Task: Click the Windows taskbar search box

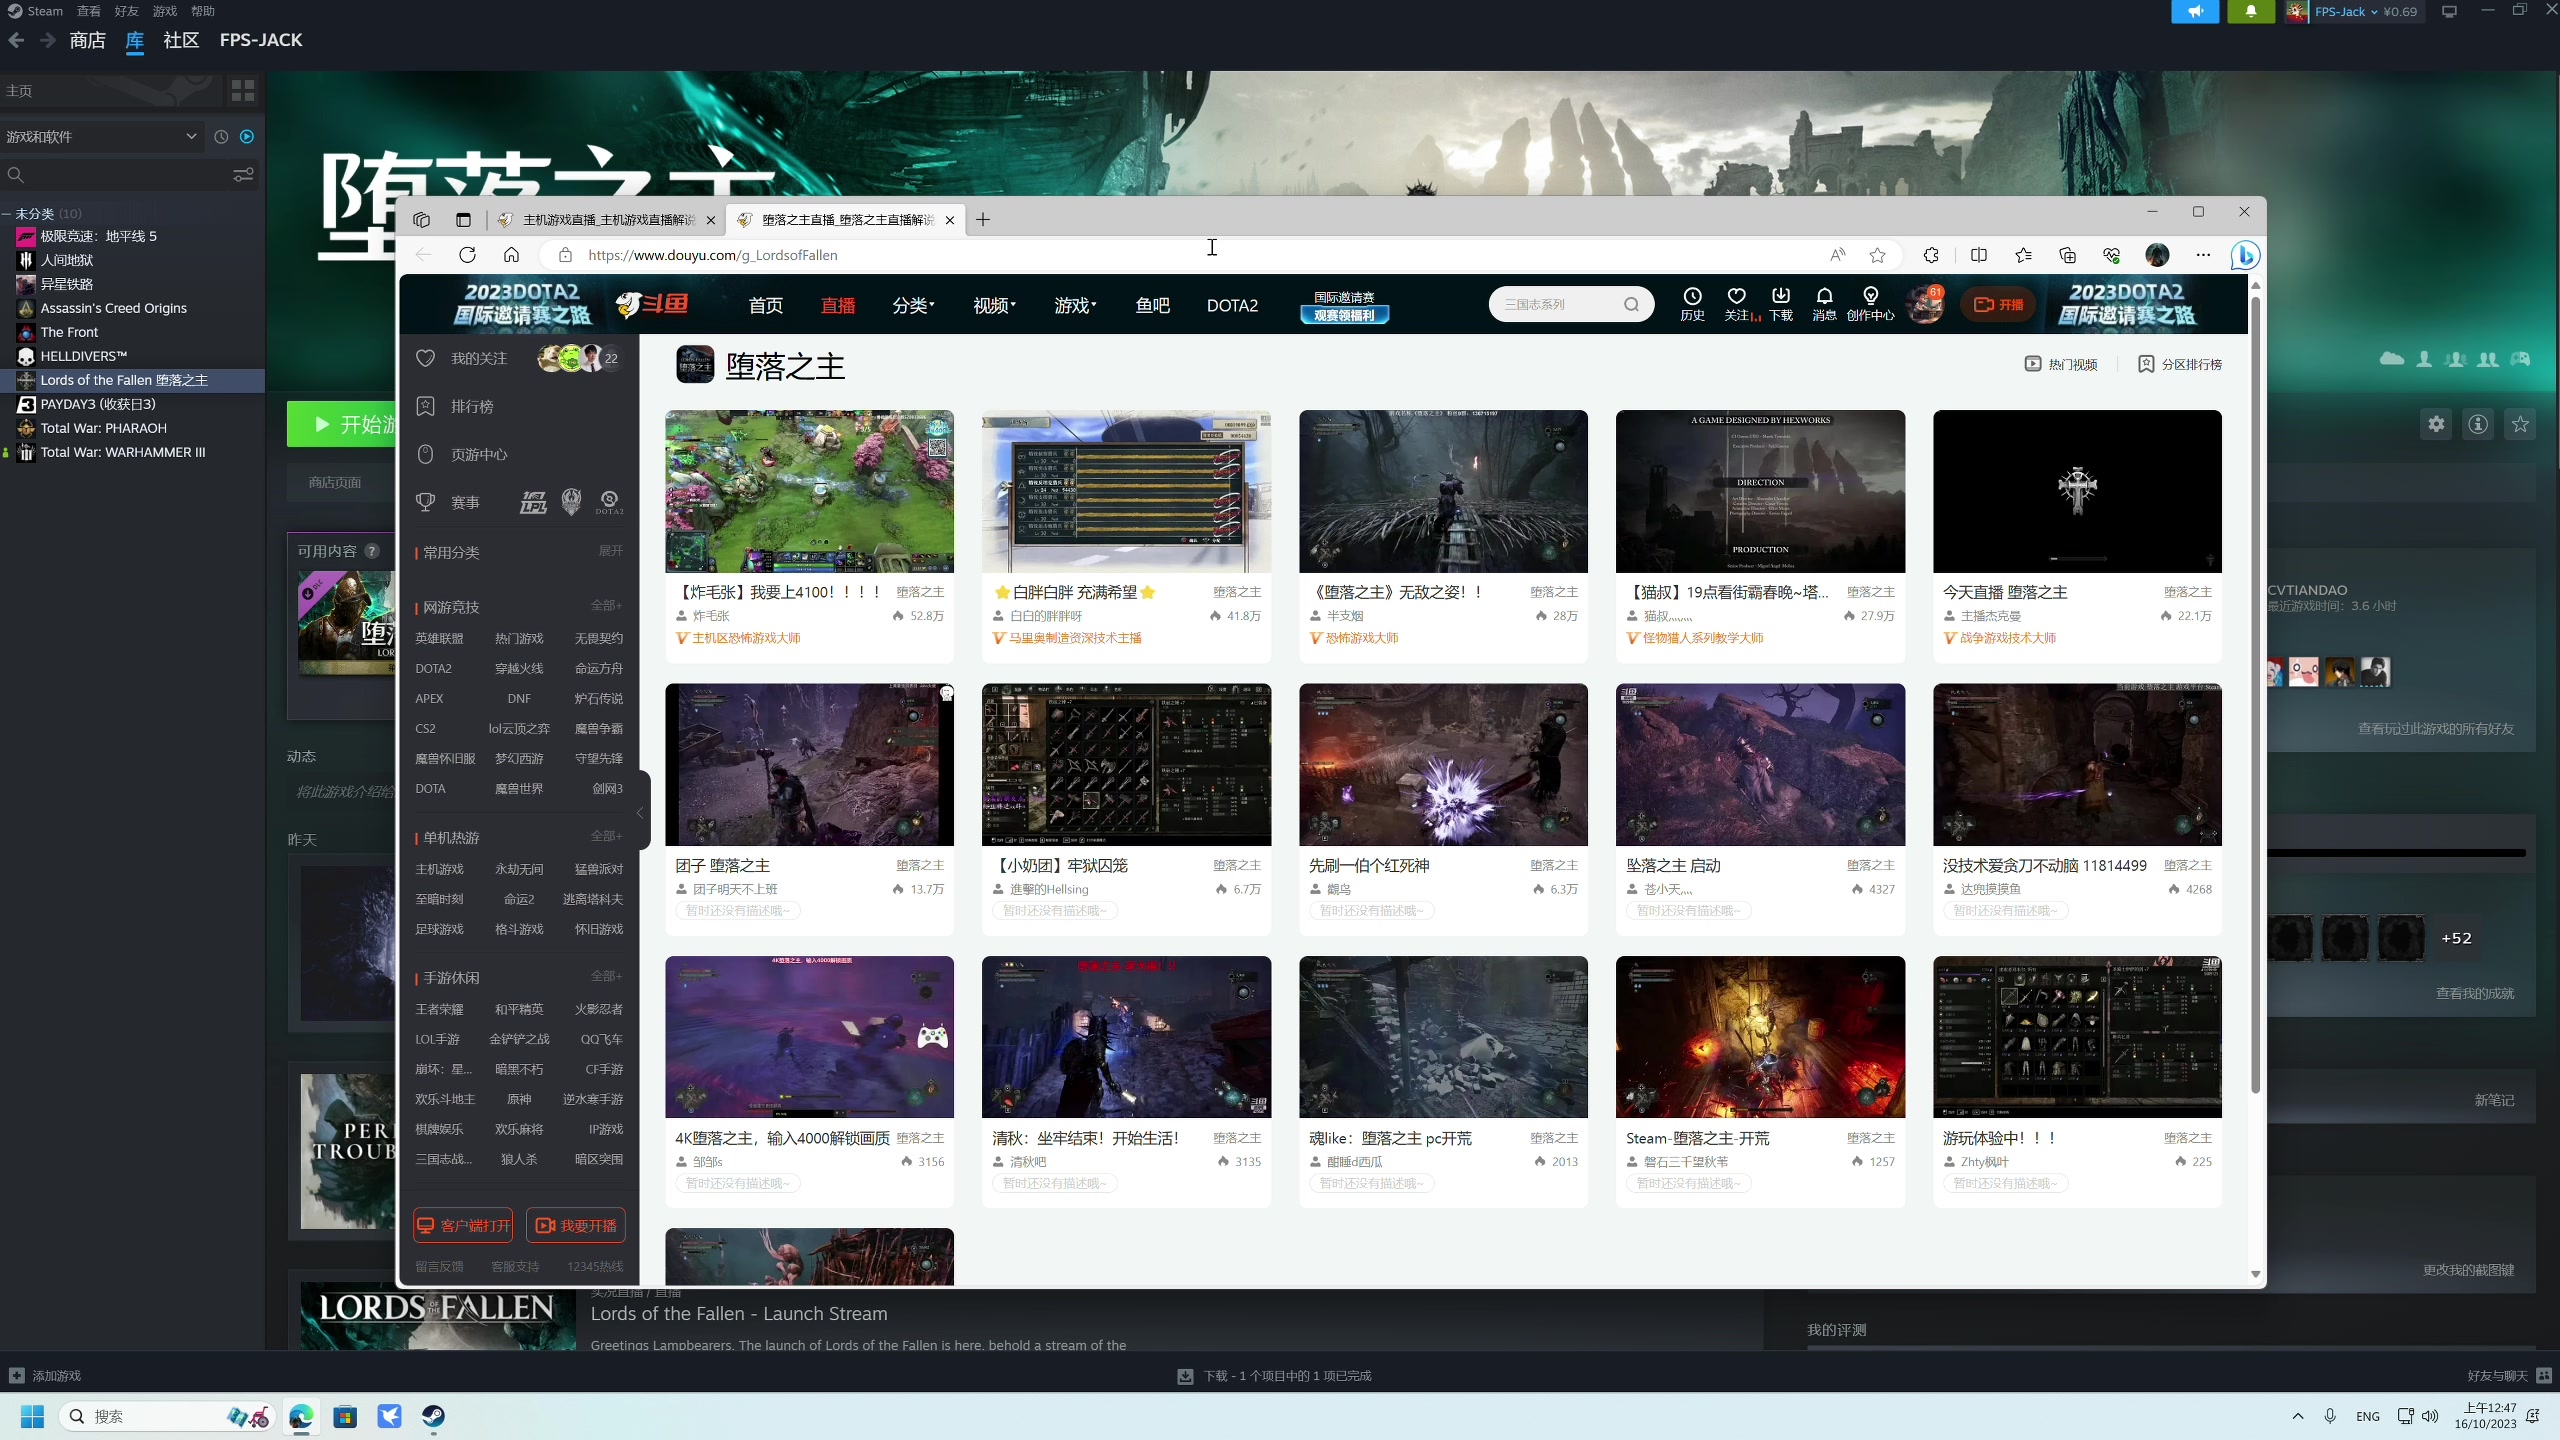Action: point(167,1416)
